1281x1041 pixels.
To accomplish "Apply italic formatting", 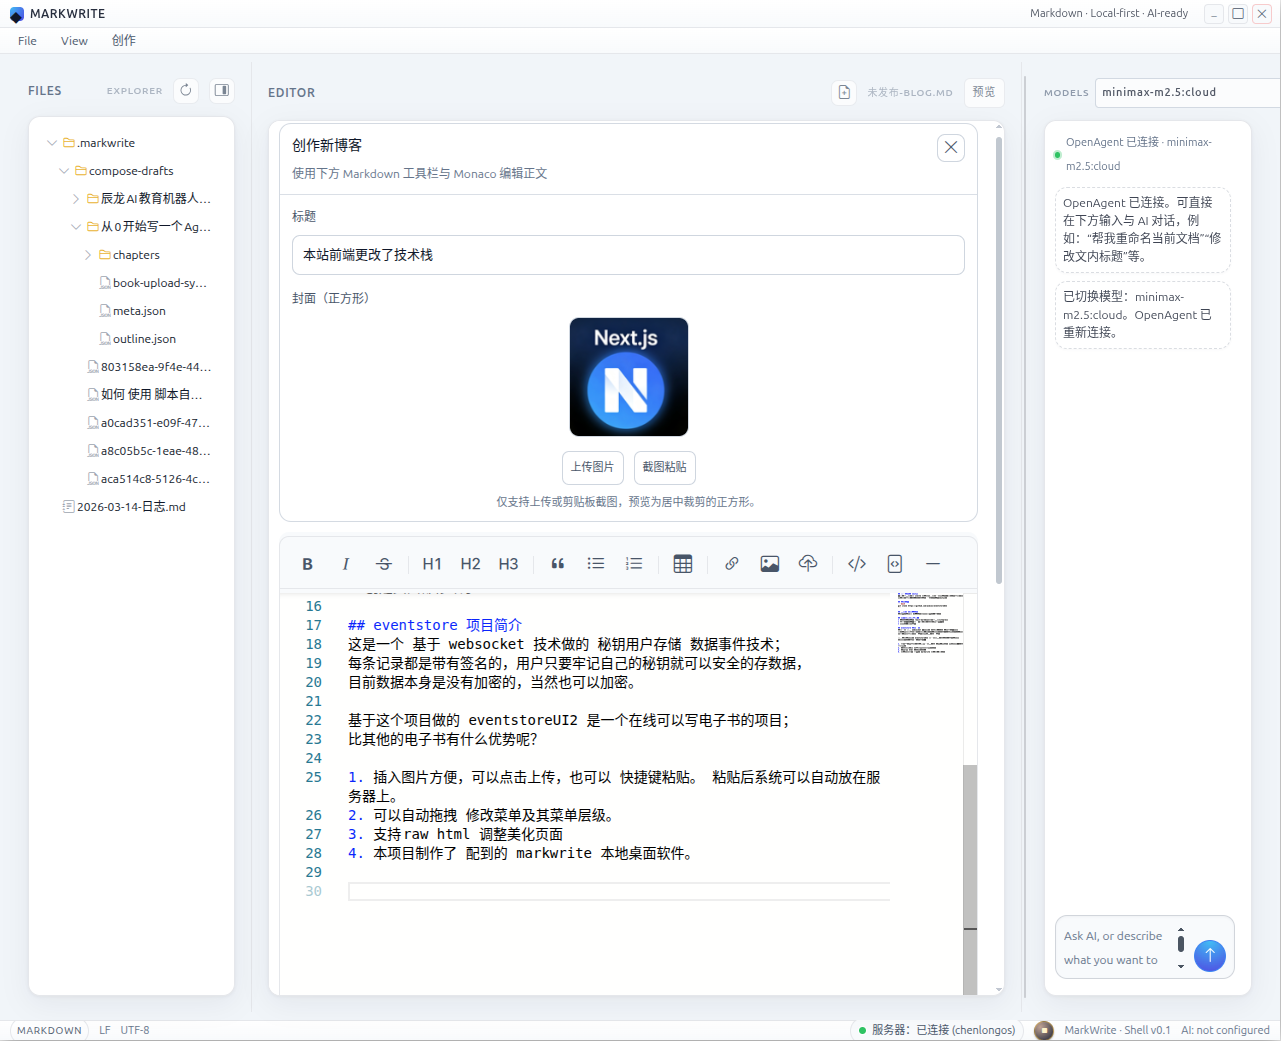I will click(x=346, y=564).
